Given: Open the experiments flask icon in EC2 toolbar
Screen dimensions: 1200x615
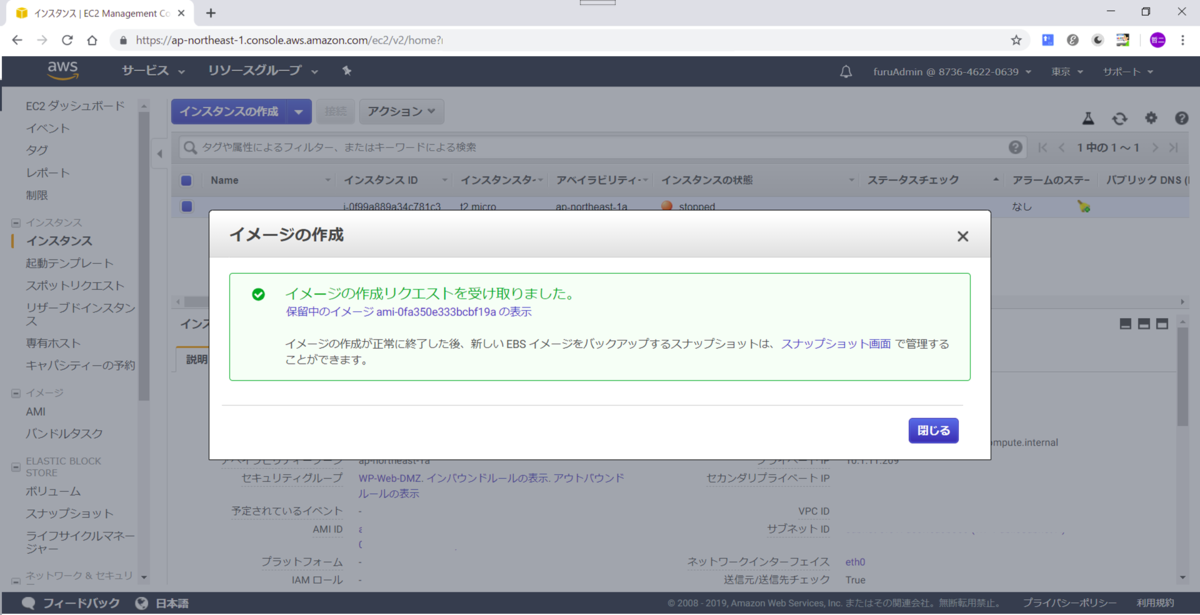Looking at the screenshot, I should (x=1088, y=118).
